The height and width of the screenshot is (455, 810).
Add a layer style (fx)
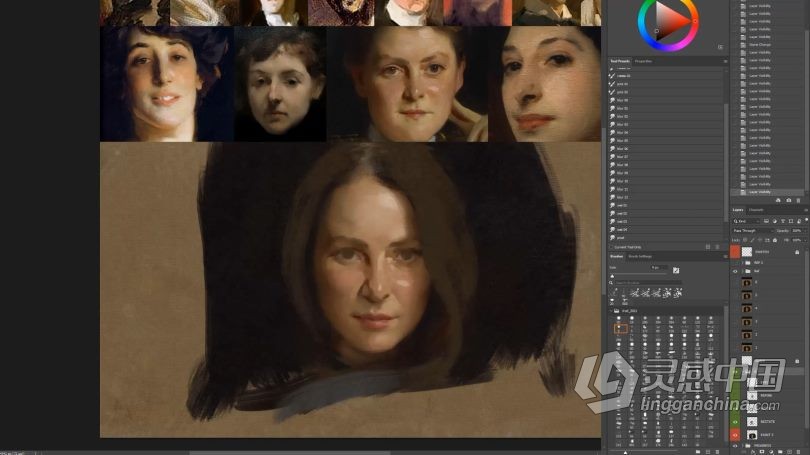(753, 452)
